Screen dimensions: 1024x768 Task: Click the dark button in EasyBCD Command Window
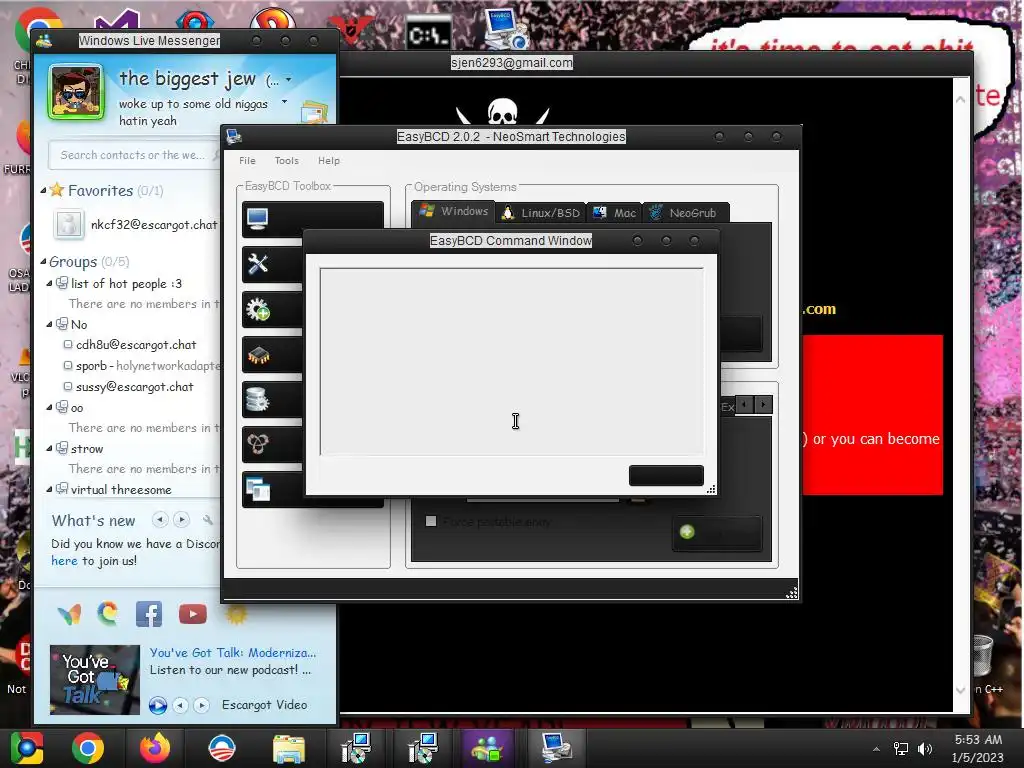tap(666, 475)
